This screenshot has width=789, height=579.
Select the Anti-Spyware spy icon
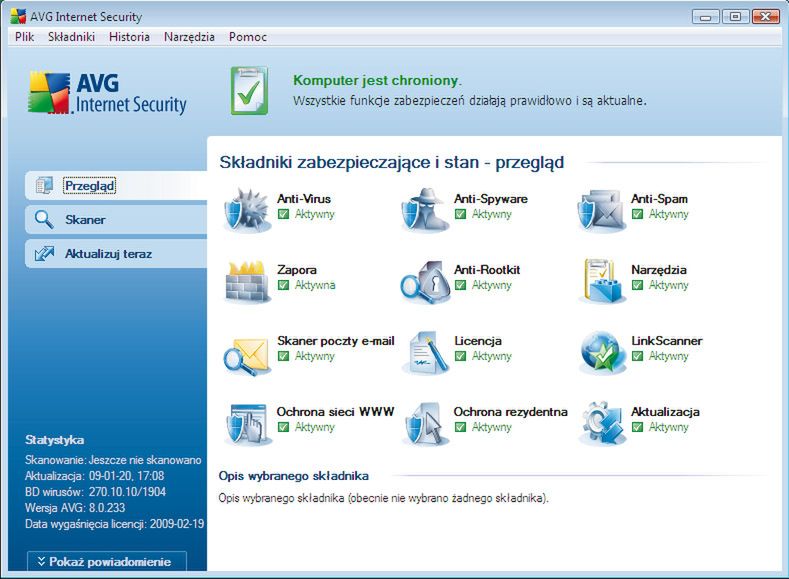424,210
